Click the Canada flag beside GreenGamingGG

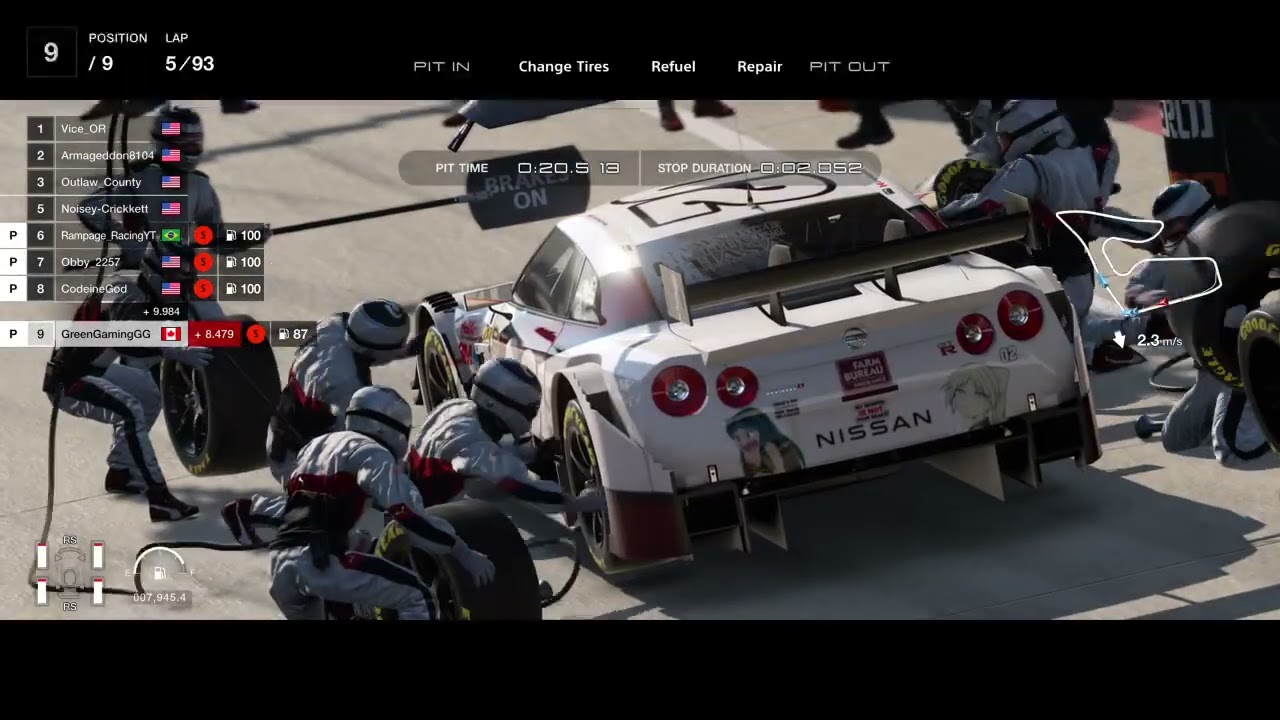pyautogui.click(x=171, y=334)
